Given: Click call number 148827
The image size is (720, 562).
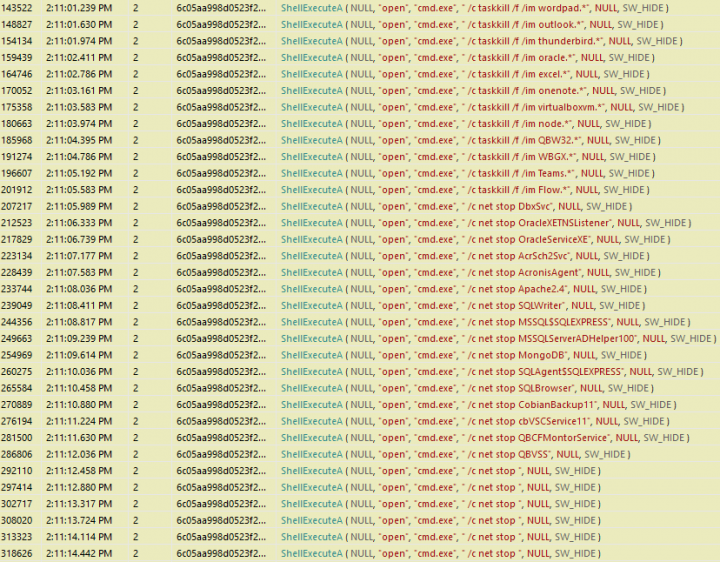Looking at the screenshot, I should point(17,24).
